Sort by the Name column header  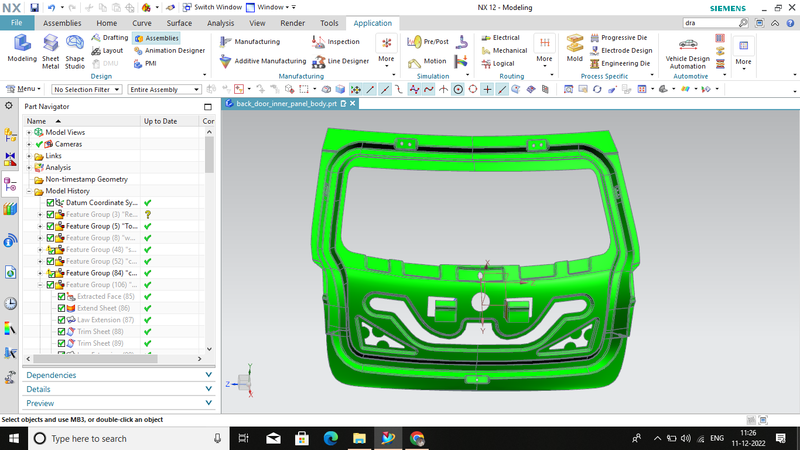(x=82, y=121)
